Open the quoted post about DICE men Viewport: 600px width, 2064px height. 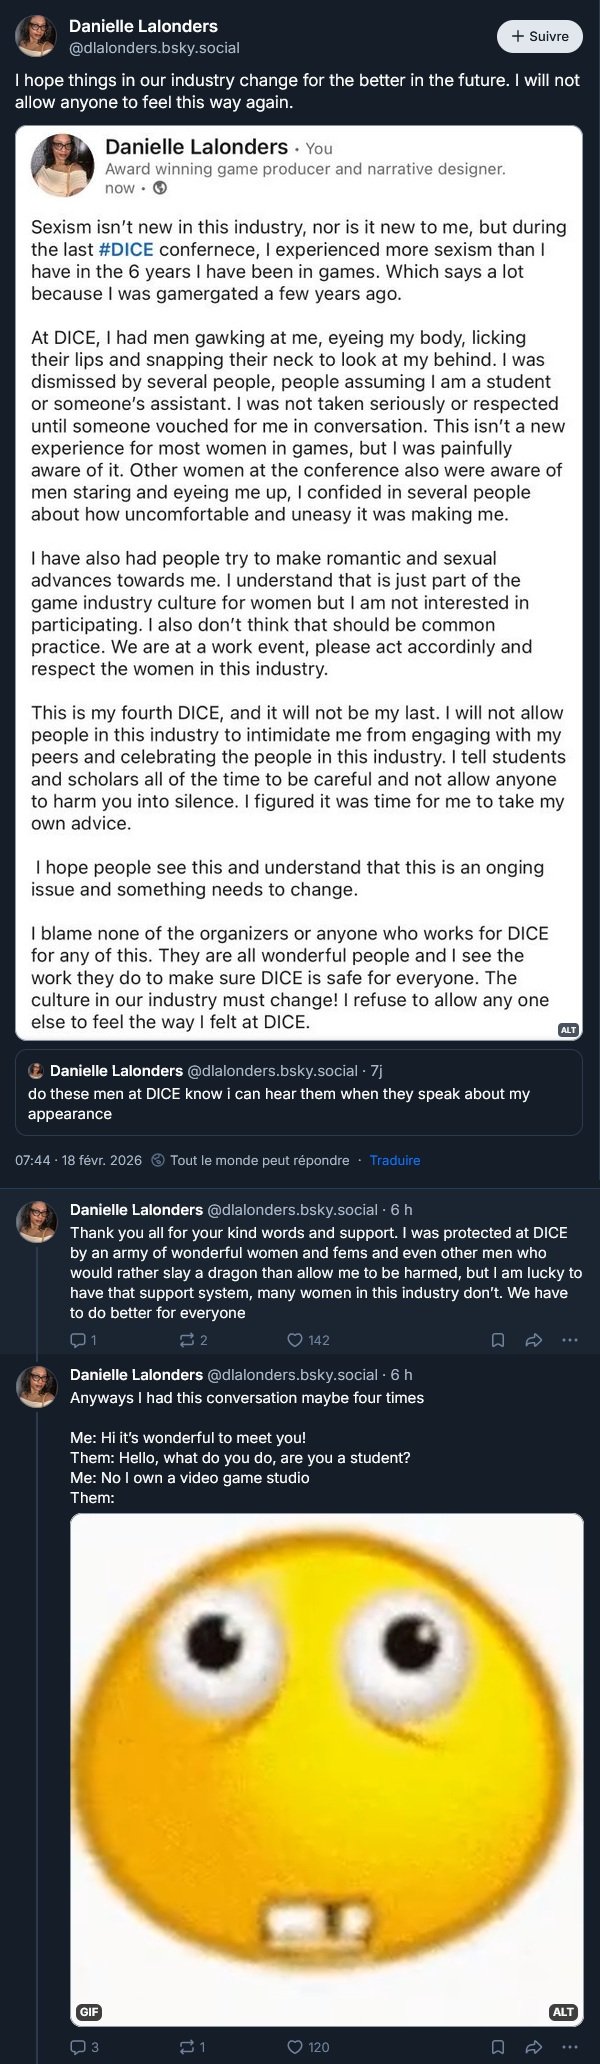[299, 1092]
